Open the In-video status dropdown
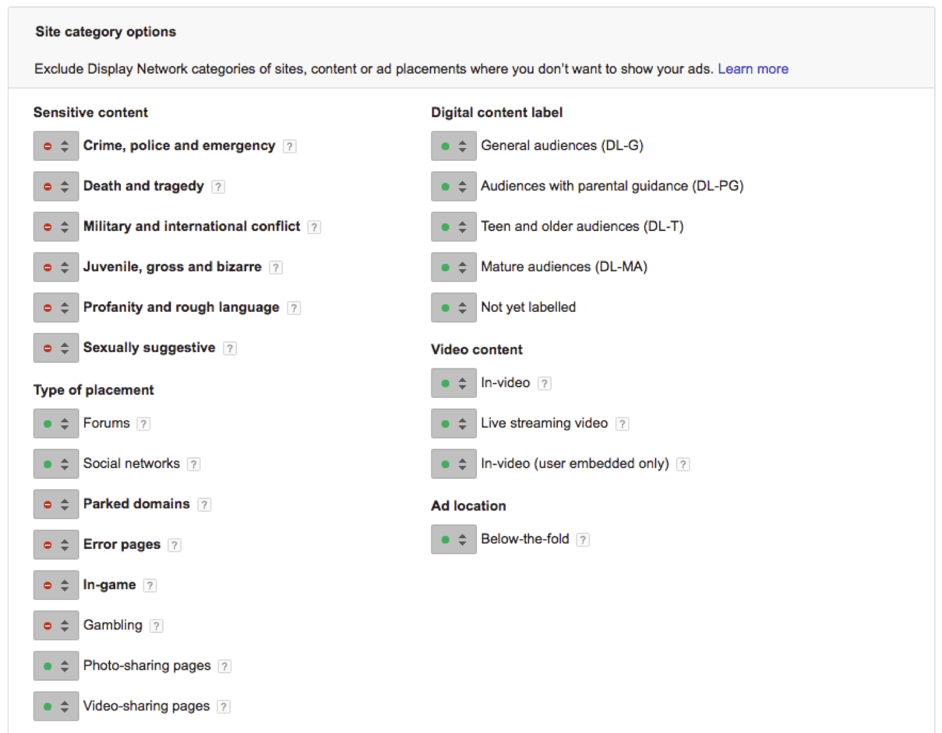Screen dimensions: 942x733 click(x=454, y=383)
